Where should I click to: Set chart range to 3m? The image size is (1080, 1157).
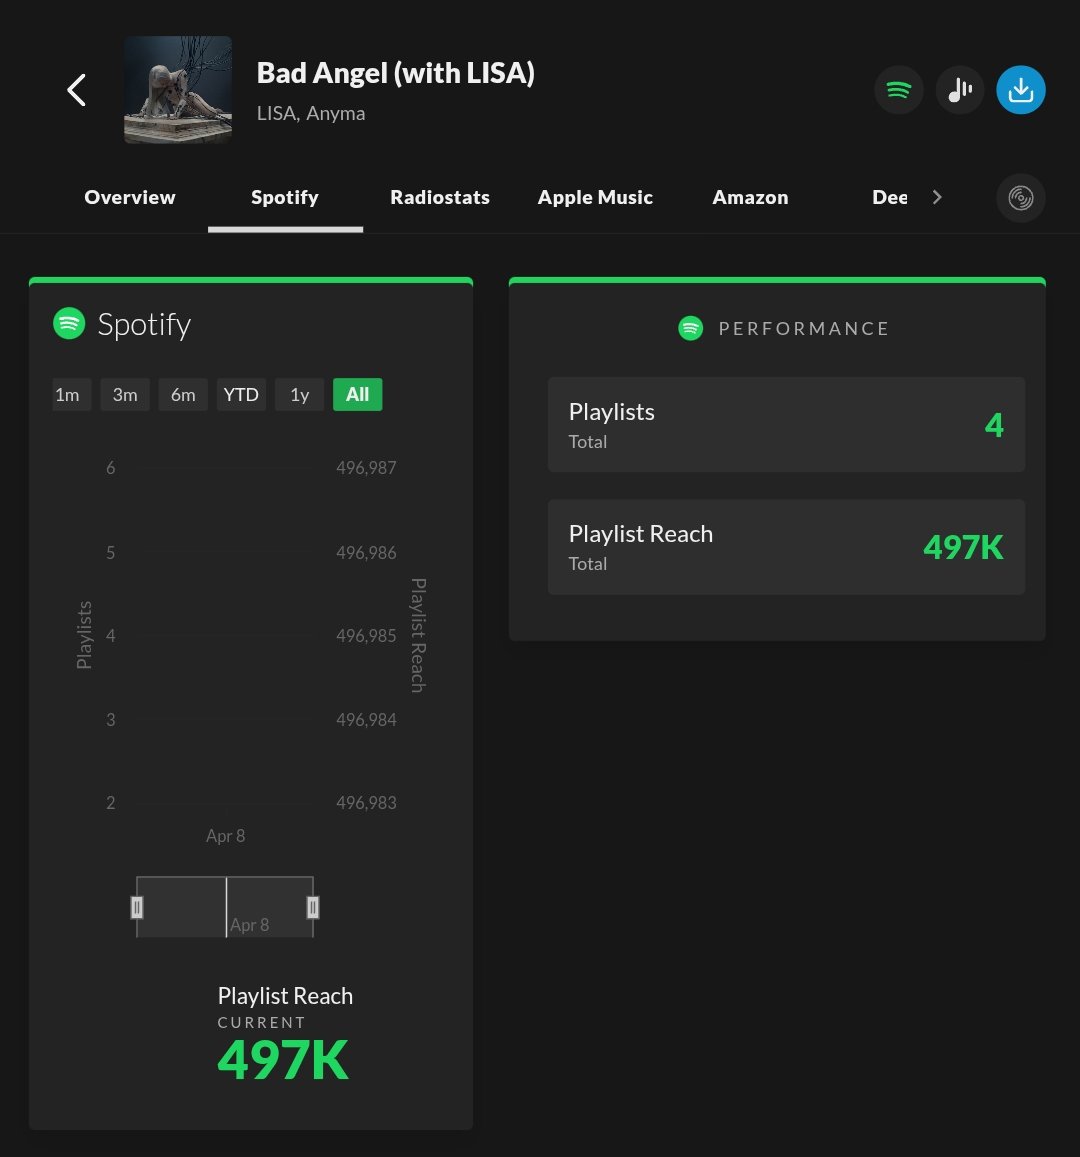tap(125, 395)
